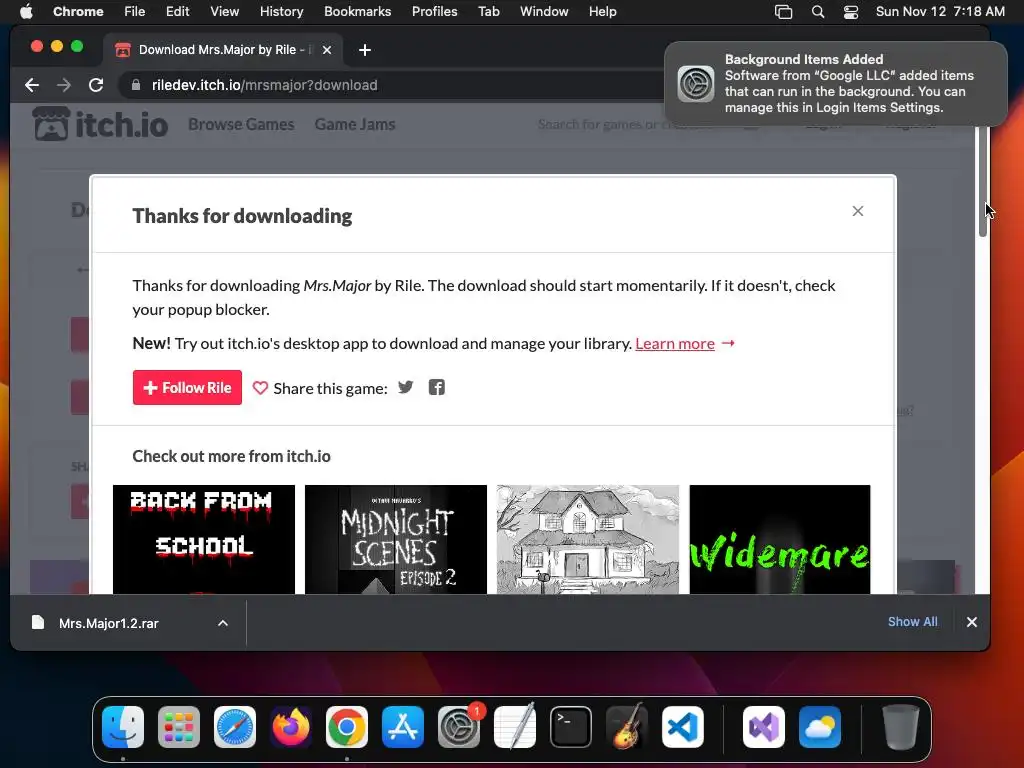The image size is (1024, 768).
Task: Close the Download Mrs.Major tab
Action: pyautogui.click(x=327, y=50)
